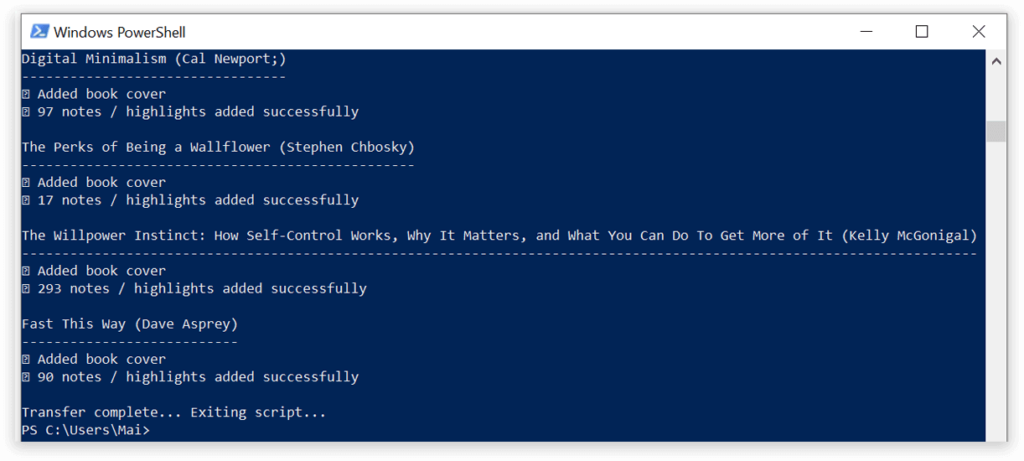This screenshot has height=461, width=1024.
Task: Maximize the Windows PowerShell window
Action: click(x=921, y=32)
